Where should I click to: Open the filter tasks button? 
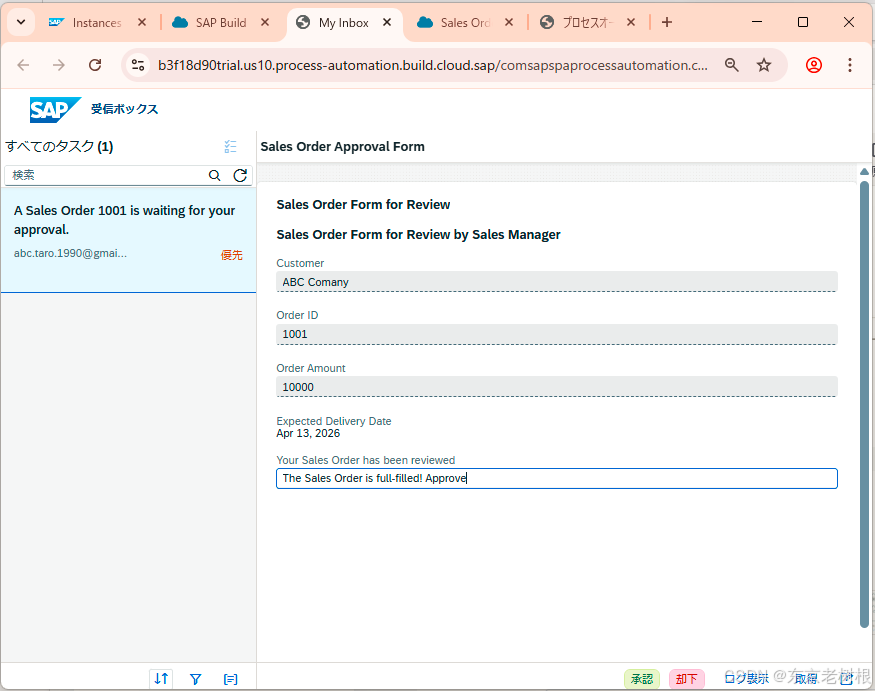click(195, 679)
